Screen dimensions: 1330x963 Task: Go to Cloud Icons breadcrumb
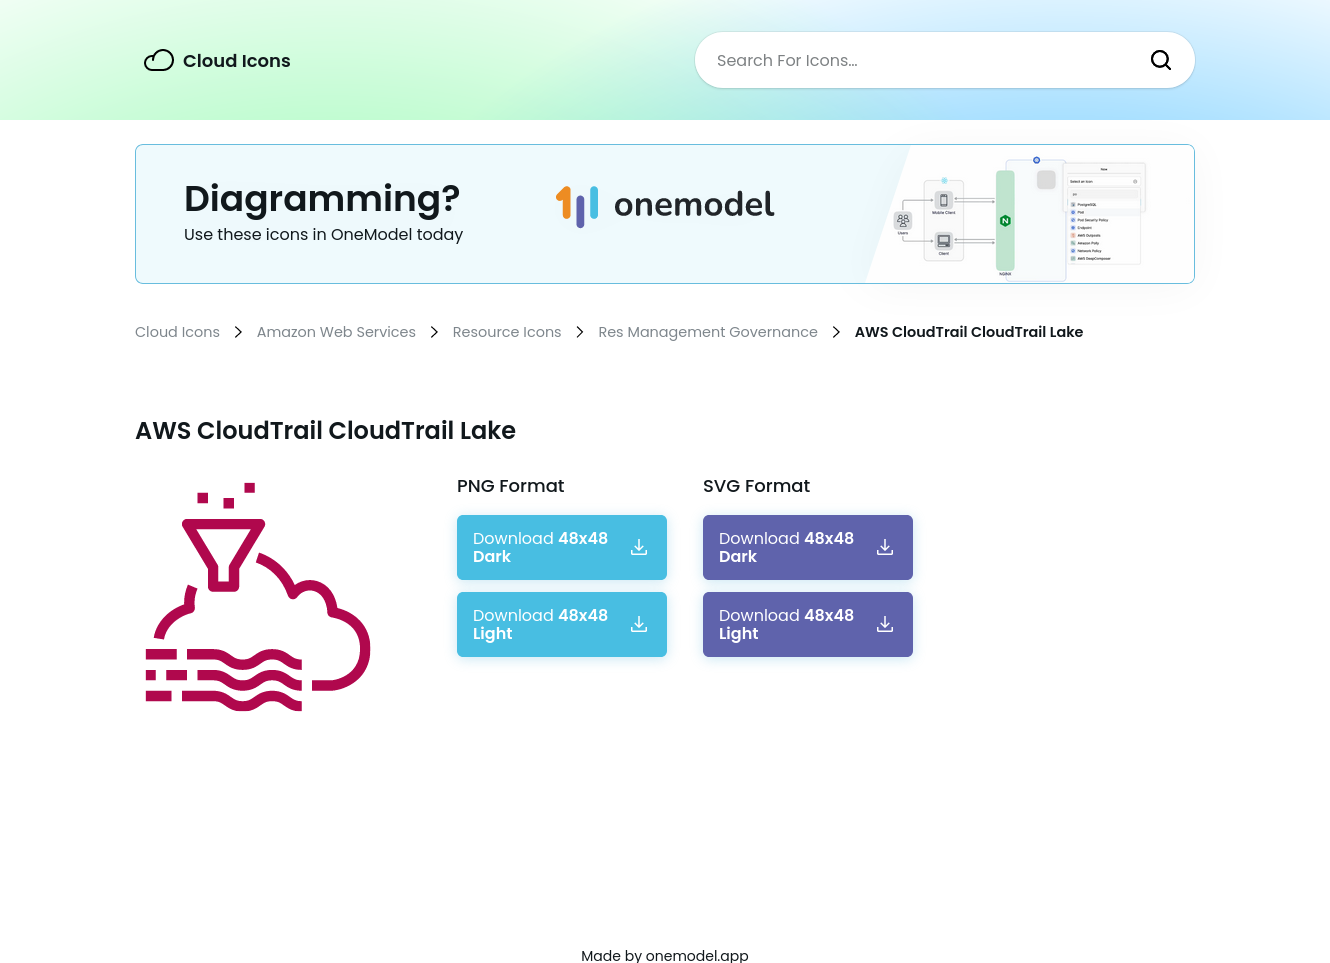click(x=177, y=332)
